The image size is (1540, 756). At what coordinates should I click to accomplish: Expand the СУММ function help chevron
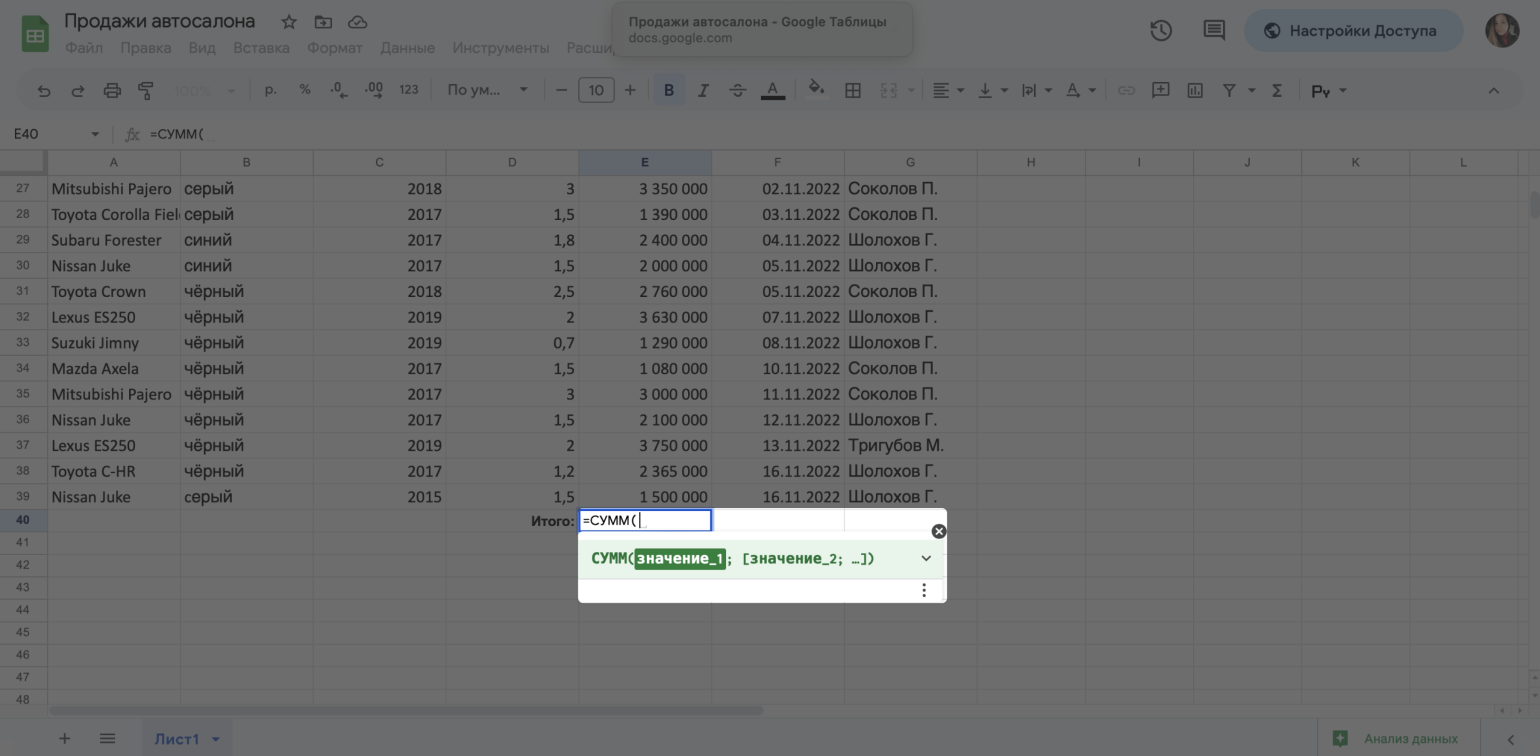click(926, 559)
